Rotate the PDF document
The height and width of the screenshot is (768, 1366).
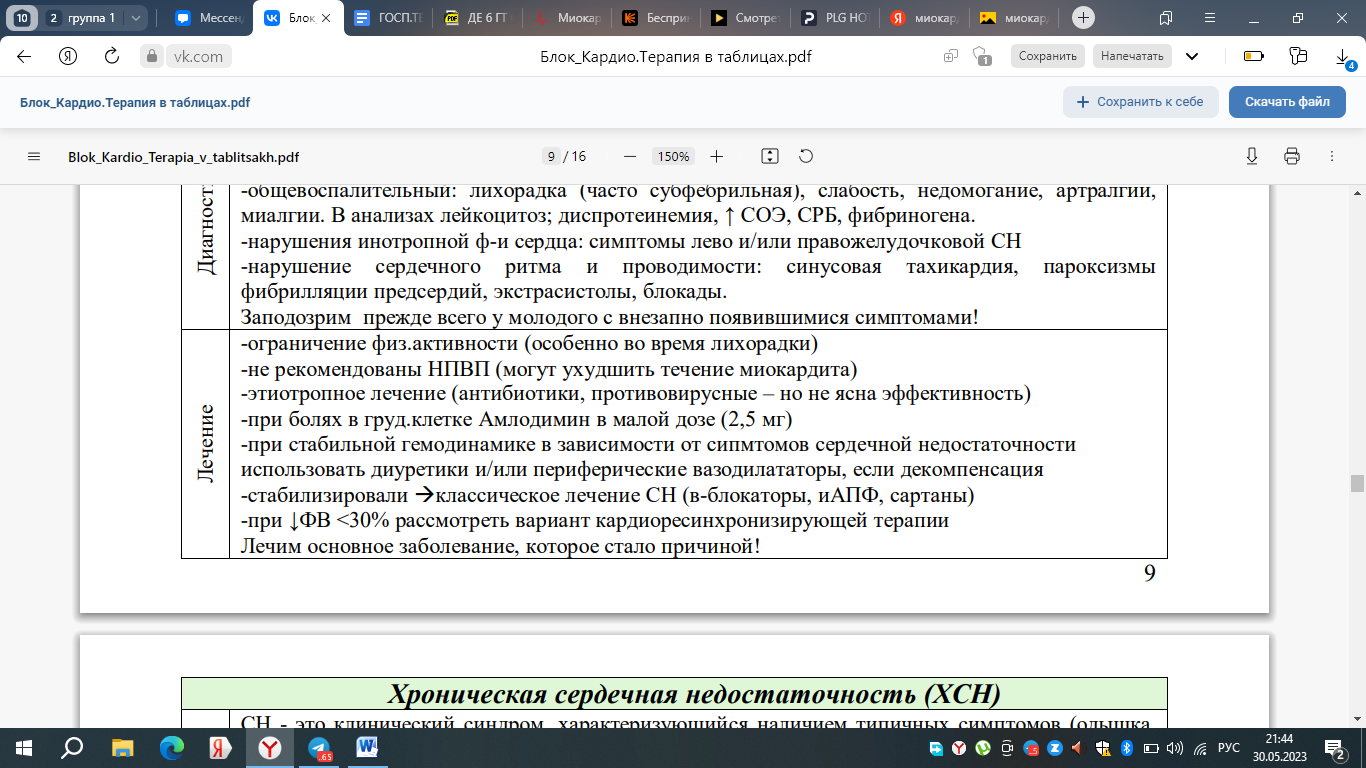[x=806, y=157]
